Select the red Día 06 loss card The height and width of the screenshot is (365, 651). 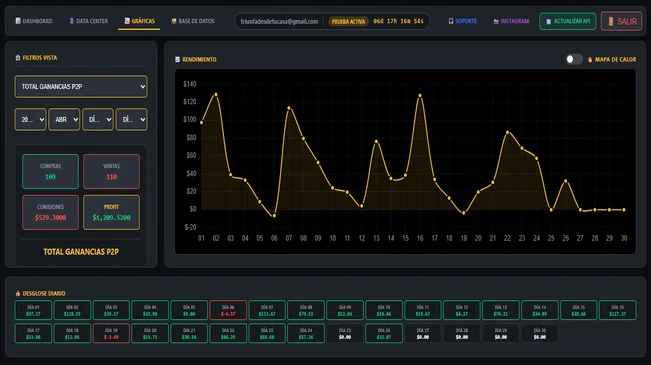228,310
